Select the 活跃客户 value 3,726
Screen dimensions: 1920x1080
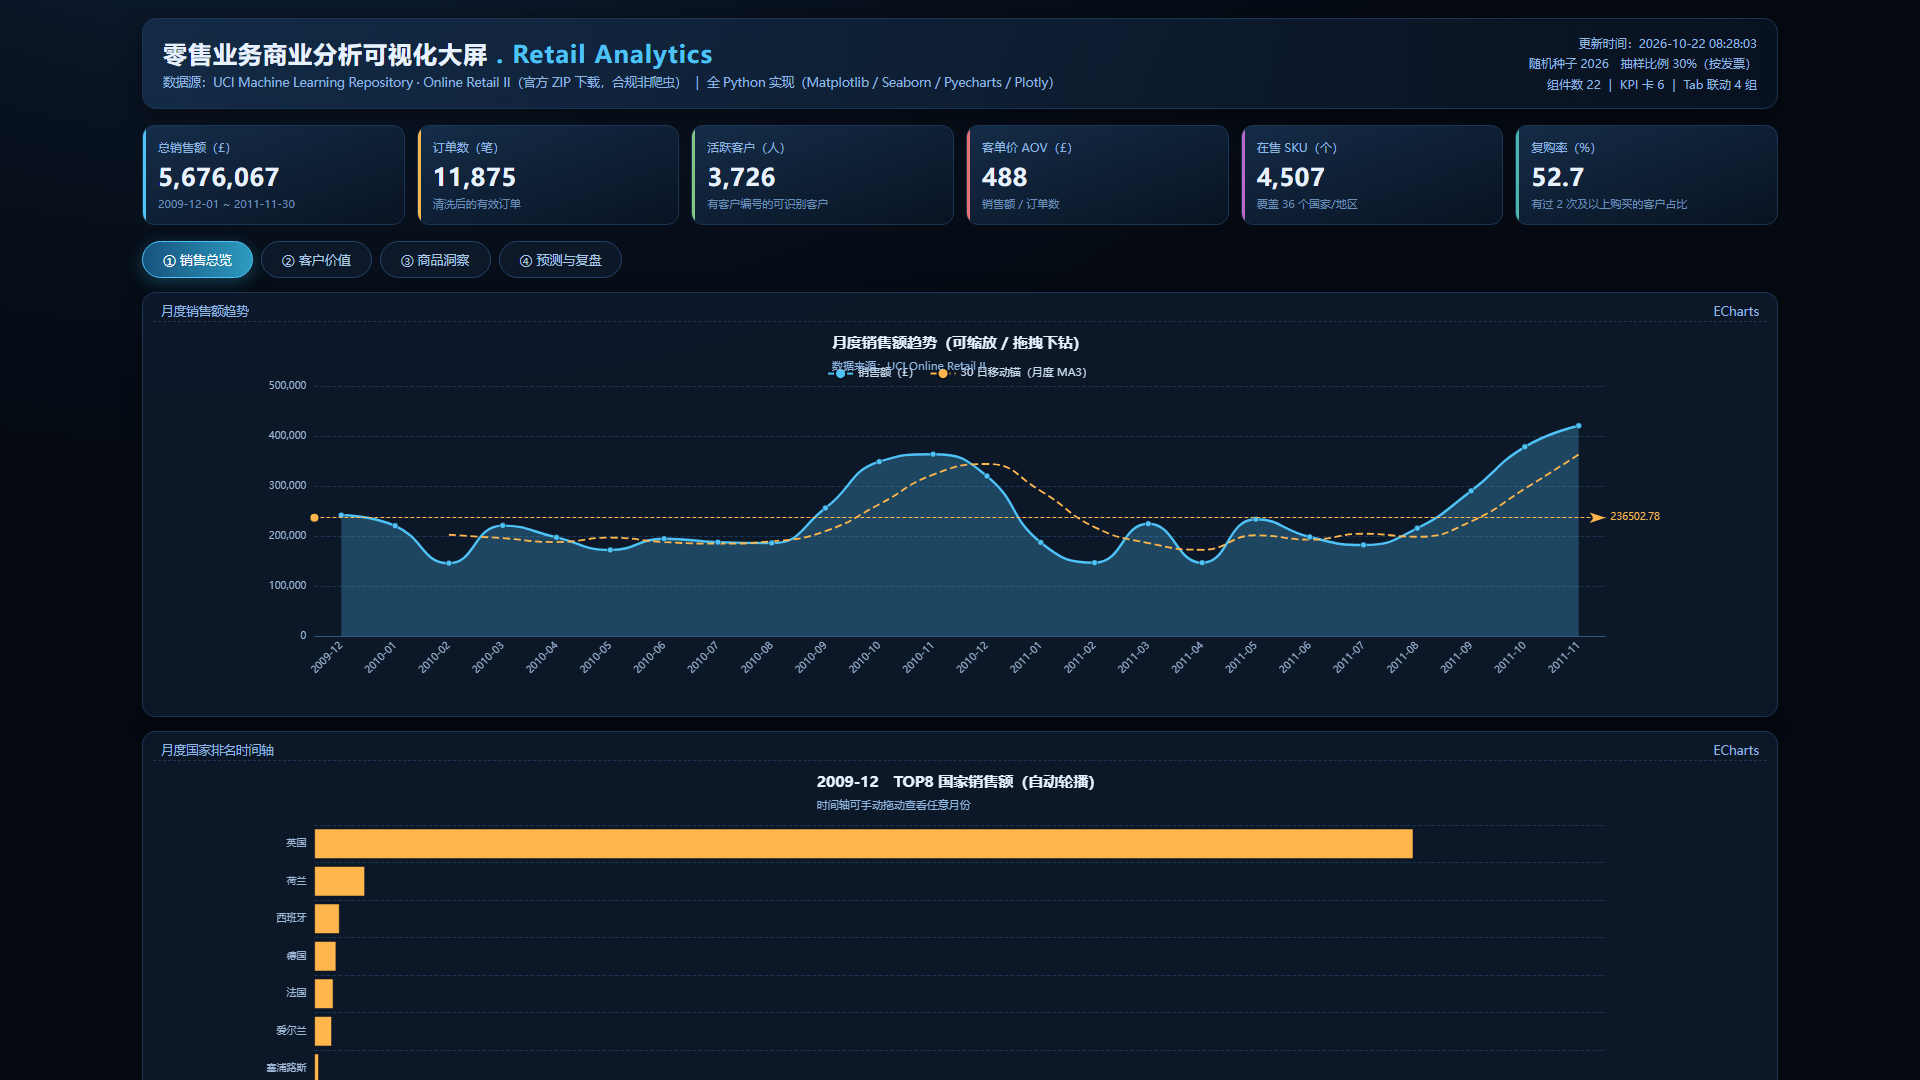click(741, 178)
